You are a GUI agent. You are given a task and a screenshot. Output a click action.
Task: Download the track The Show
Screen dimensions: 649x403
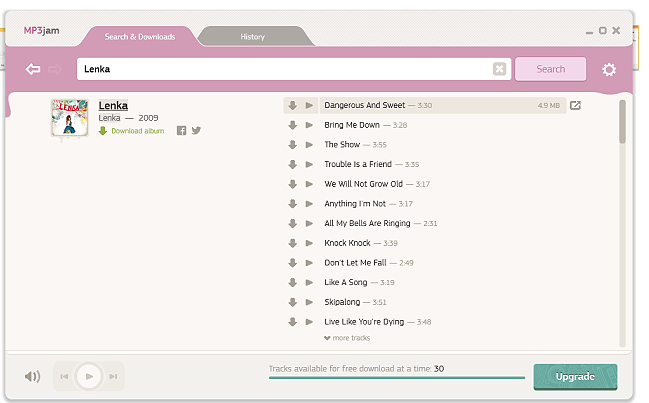point(293,145)
